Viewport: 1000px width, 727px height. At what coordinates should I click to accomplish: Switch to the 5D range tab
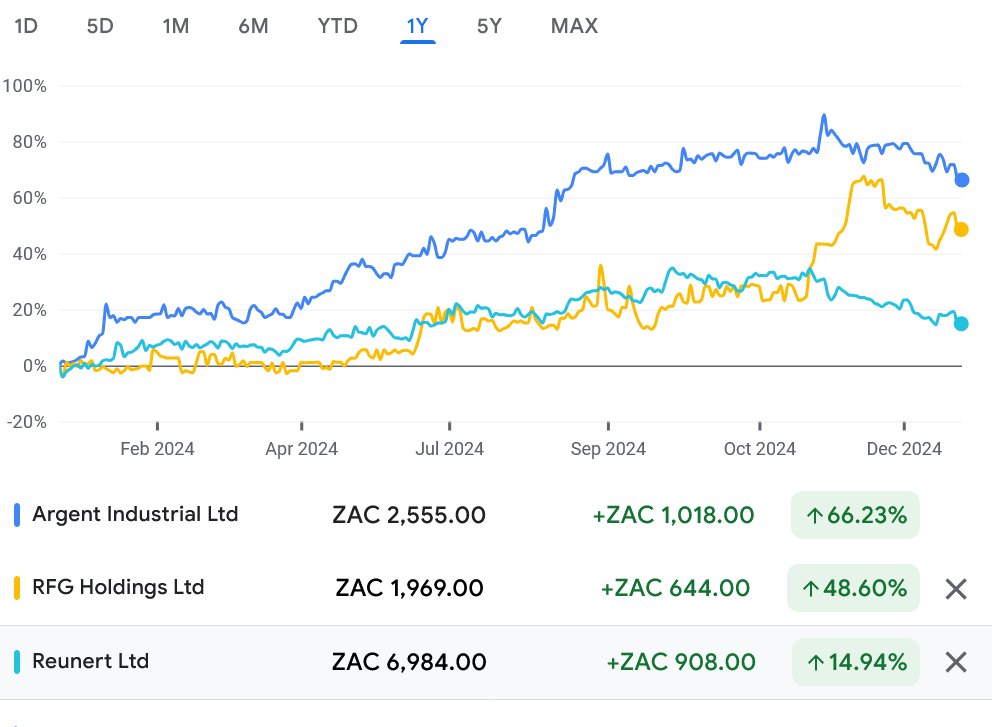(x=100, y=26)
